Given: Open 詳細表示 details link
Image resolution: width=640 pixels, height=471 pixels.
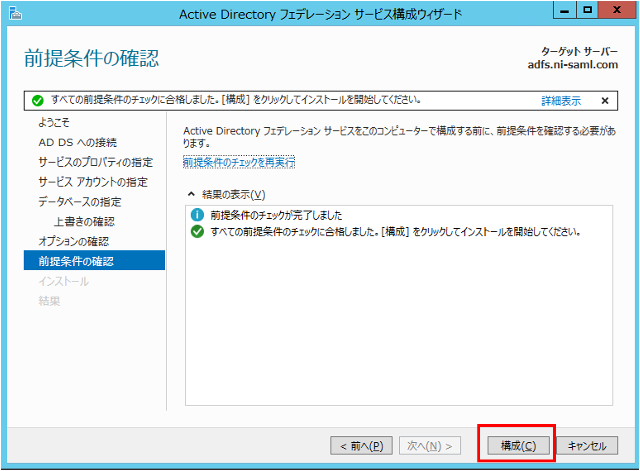Looking at the screenshot, I should [561, 100].
